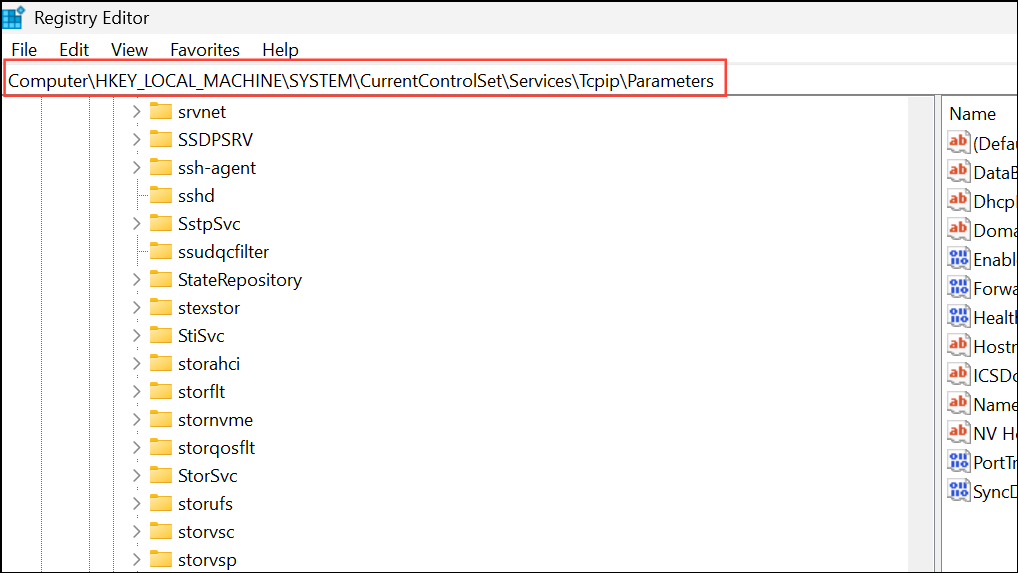Image resolution: width=1018 pixels, height=573 pixels.
Task: Expand the ssh-agent key
Action: coord(136,167)
